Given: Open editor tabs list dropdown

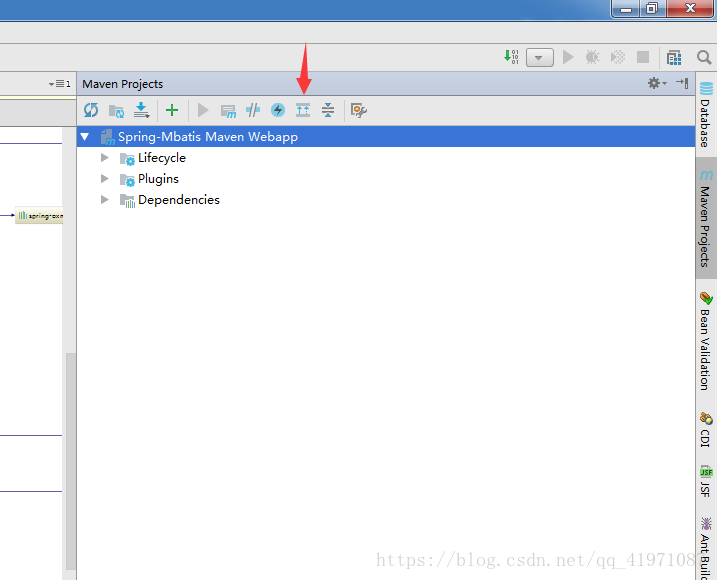Looking at the screenshot, I should click(59, 84).
